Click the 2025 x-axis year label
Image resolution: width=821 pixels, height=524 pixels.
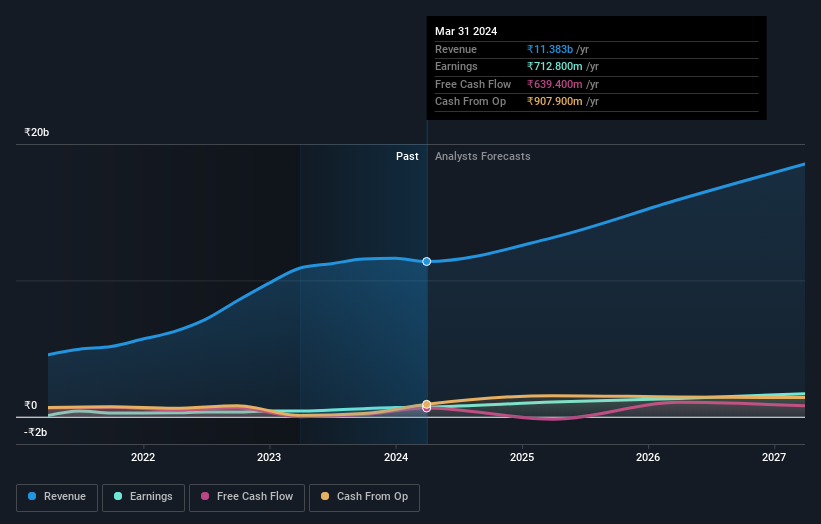click(522, 457)
